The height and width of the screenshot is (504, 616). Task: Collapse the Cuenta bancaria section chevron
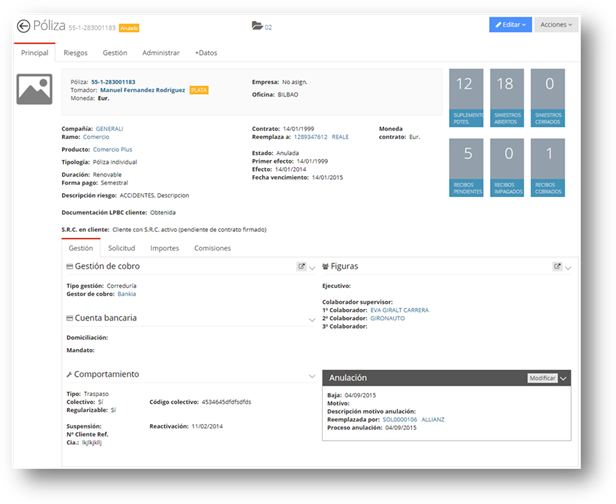click(x=312, y=320)
